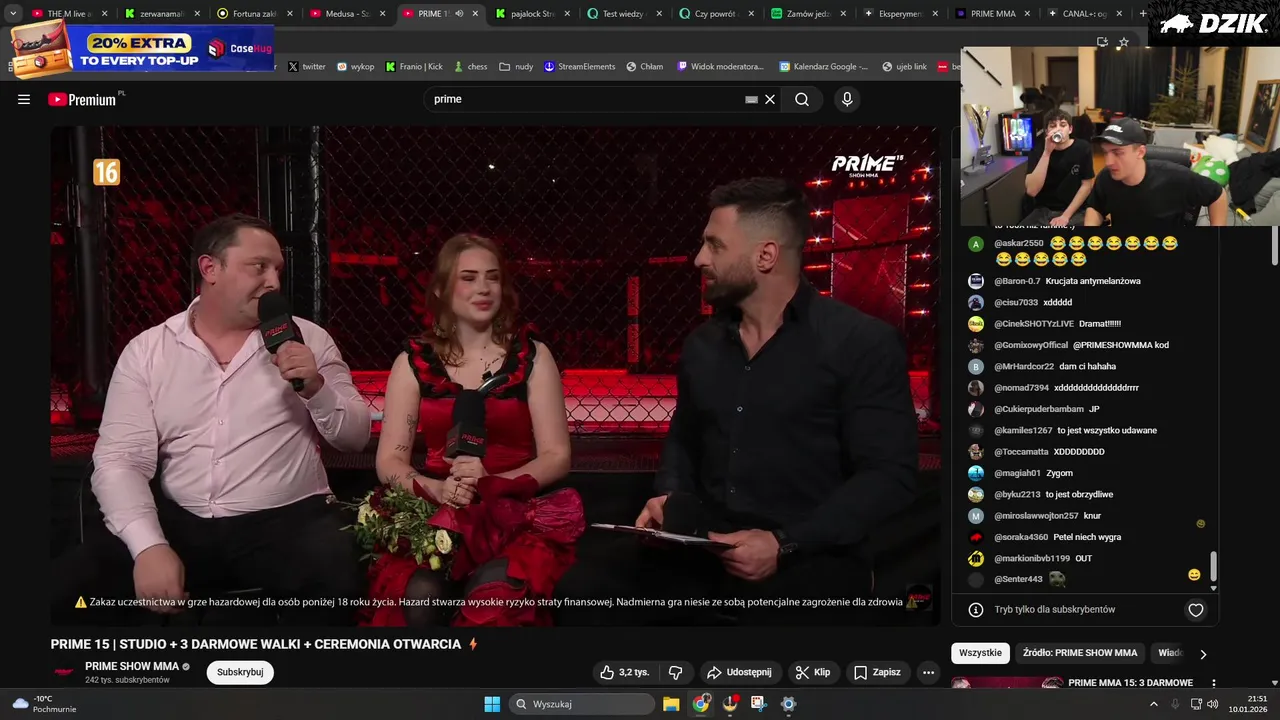Open the install/cast icon in address bar

[1102, 42]
